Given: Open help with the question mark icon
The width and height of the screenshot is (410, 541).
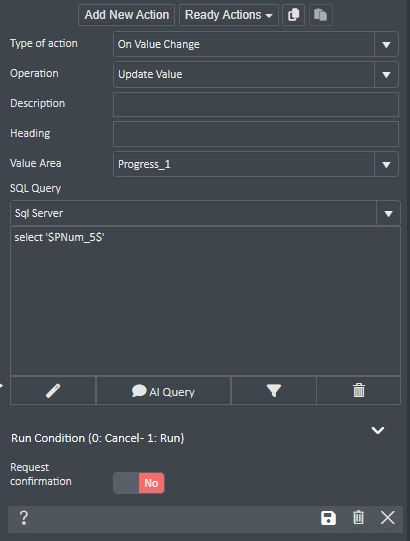Looking at the screenshot, I should pyautogui.click(x=23, y=518).
